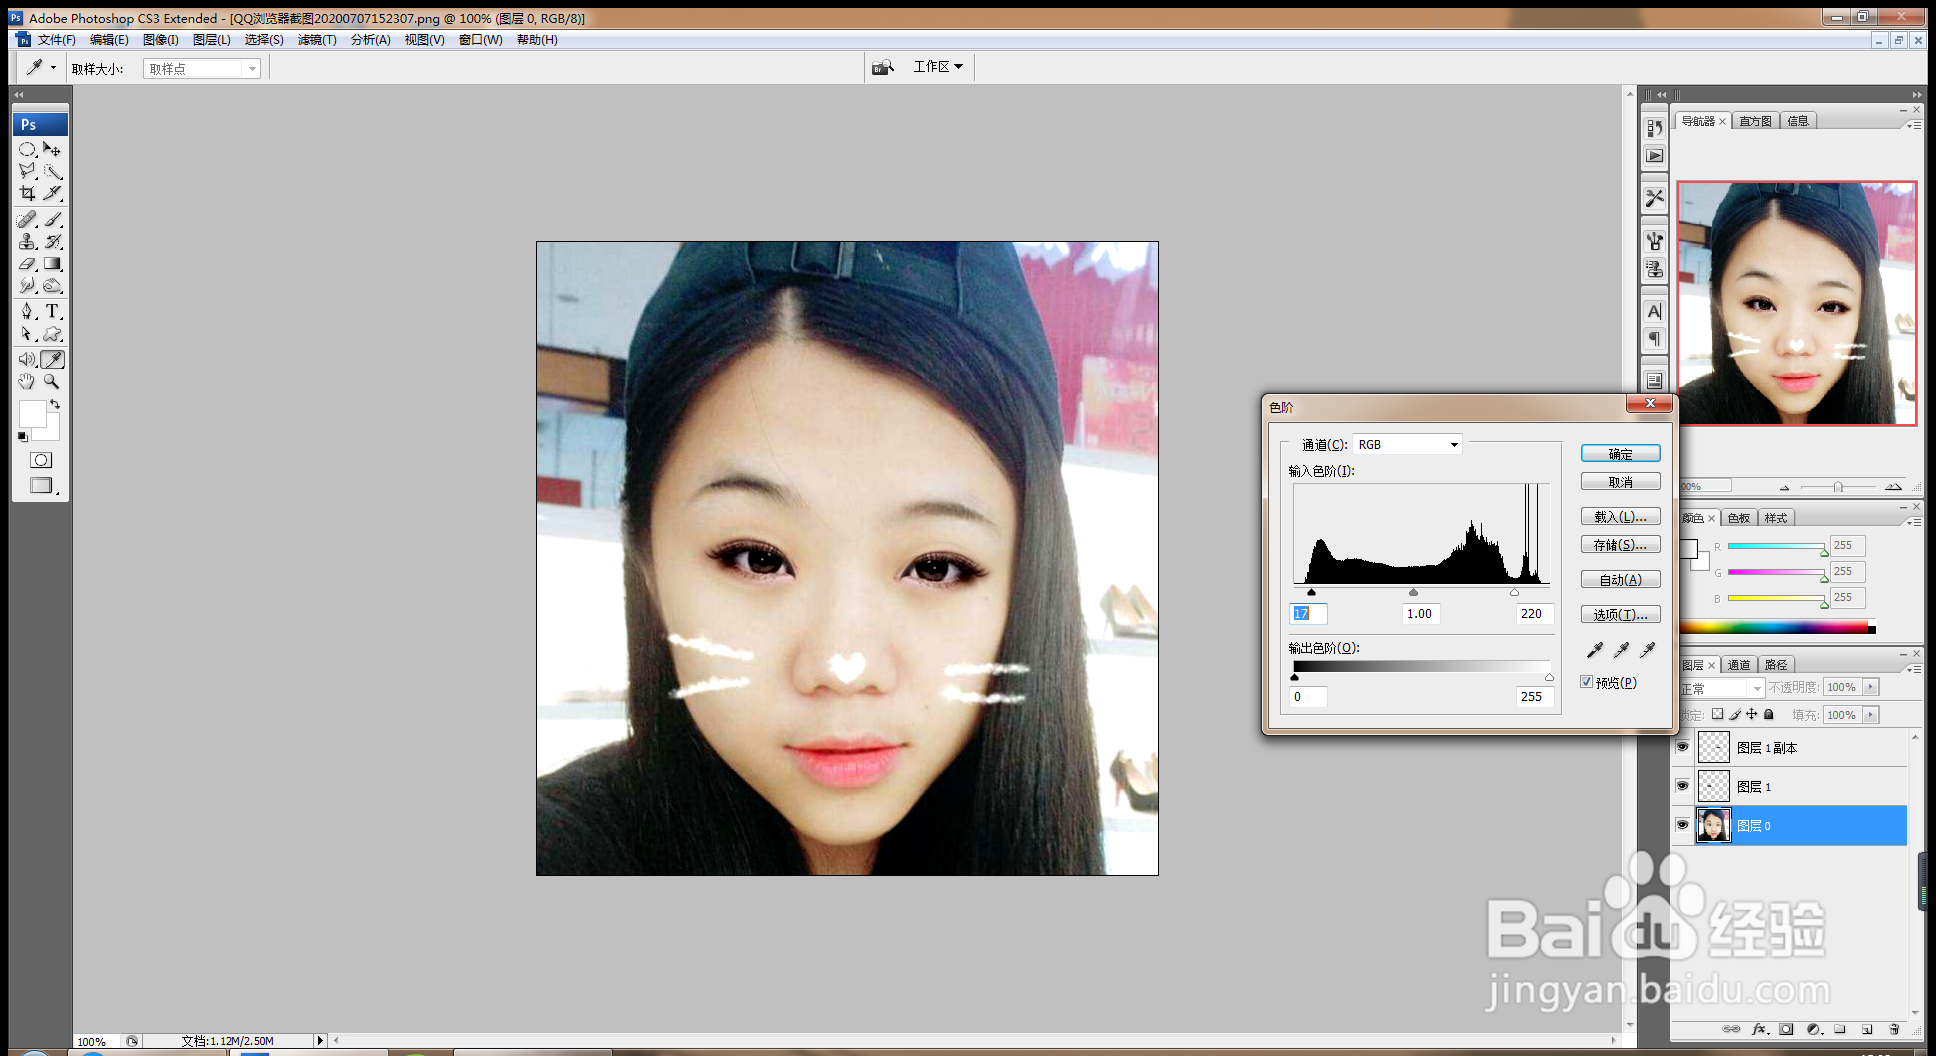Select the Crop tool

click(x=27, y=193)
